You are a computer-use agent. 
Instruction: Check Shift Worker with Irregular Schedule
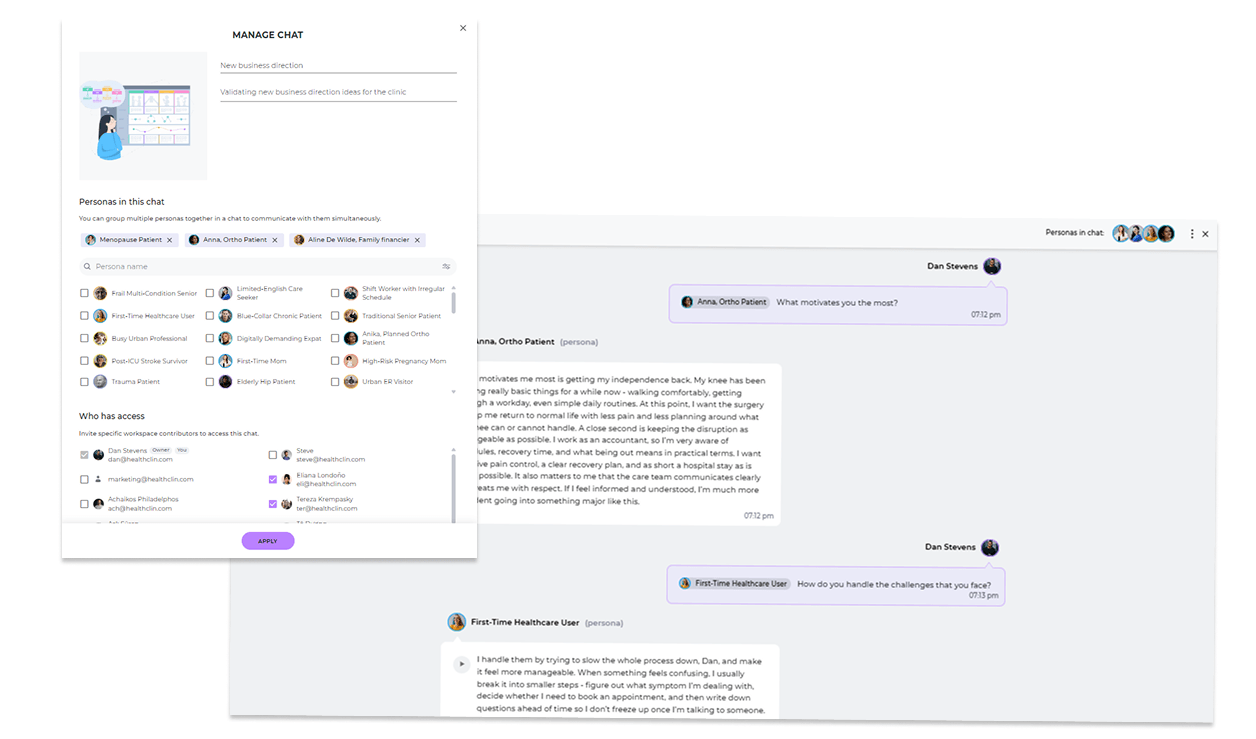pos(335,293)
